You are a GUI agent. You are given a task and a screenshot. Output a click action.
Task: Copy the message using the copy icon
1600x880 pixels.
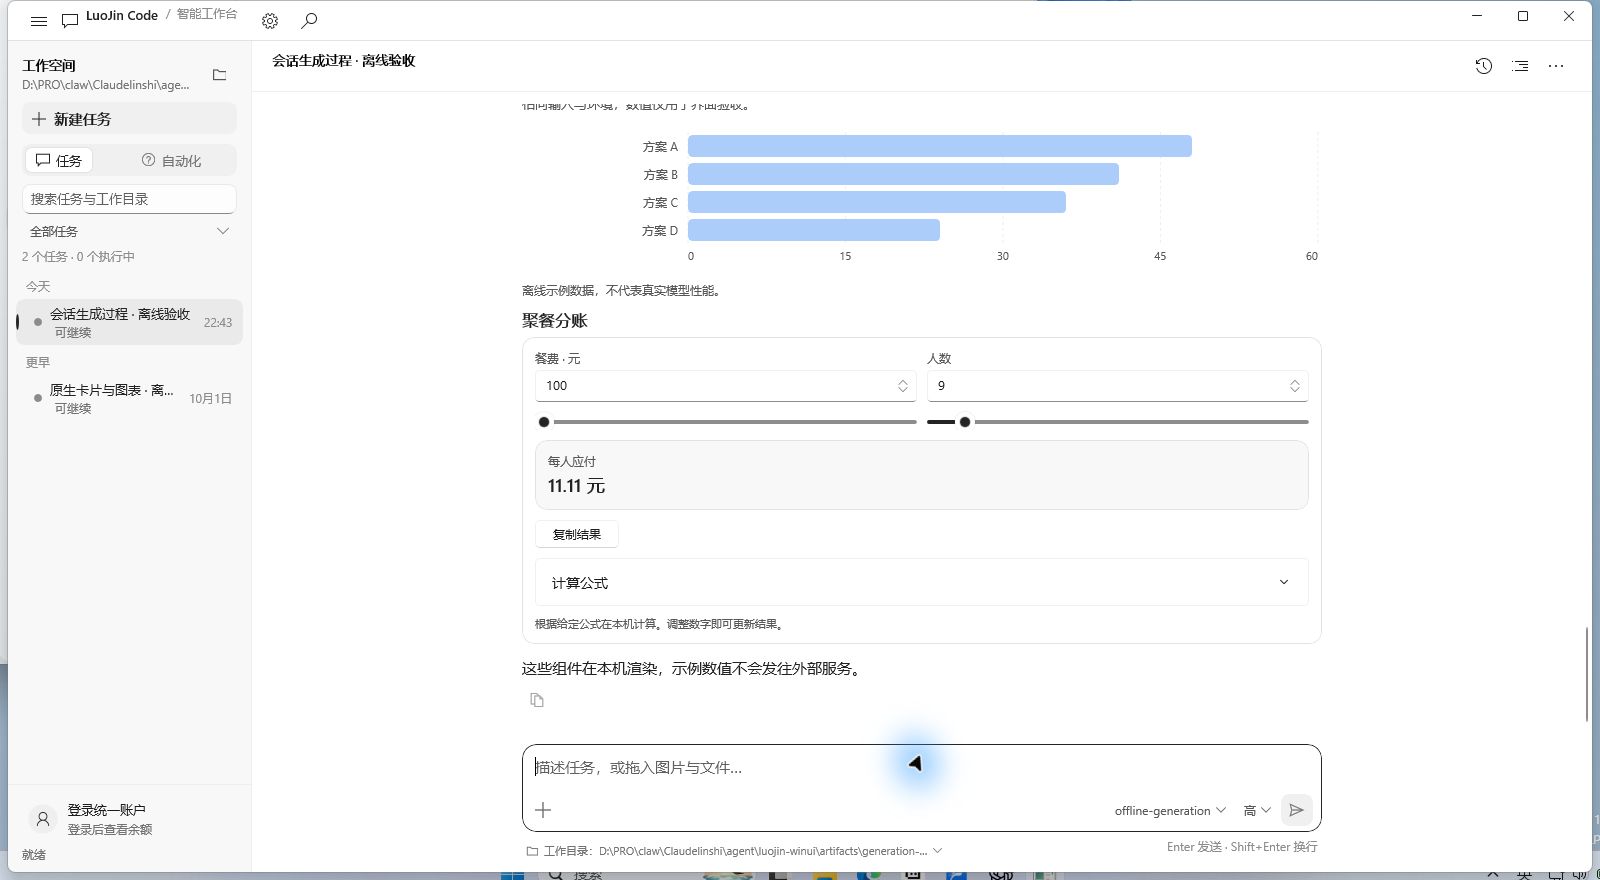537,700
